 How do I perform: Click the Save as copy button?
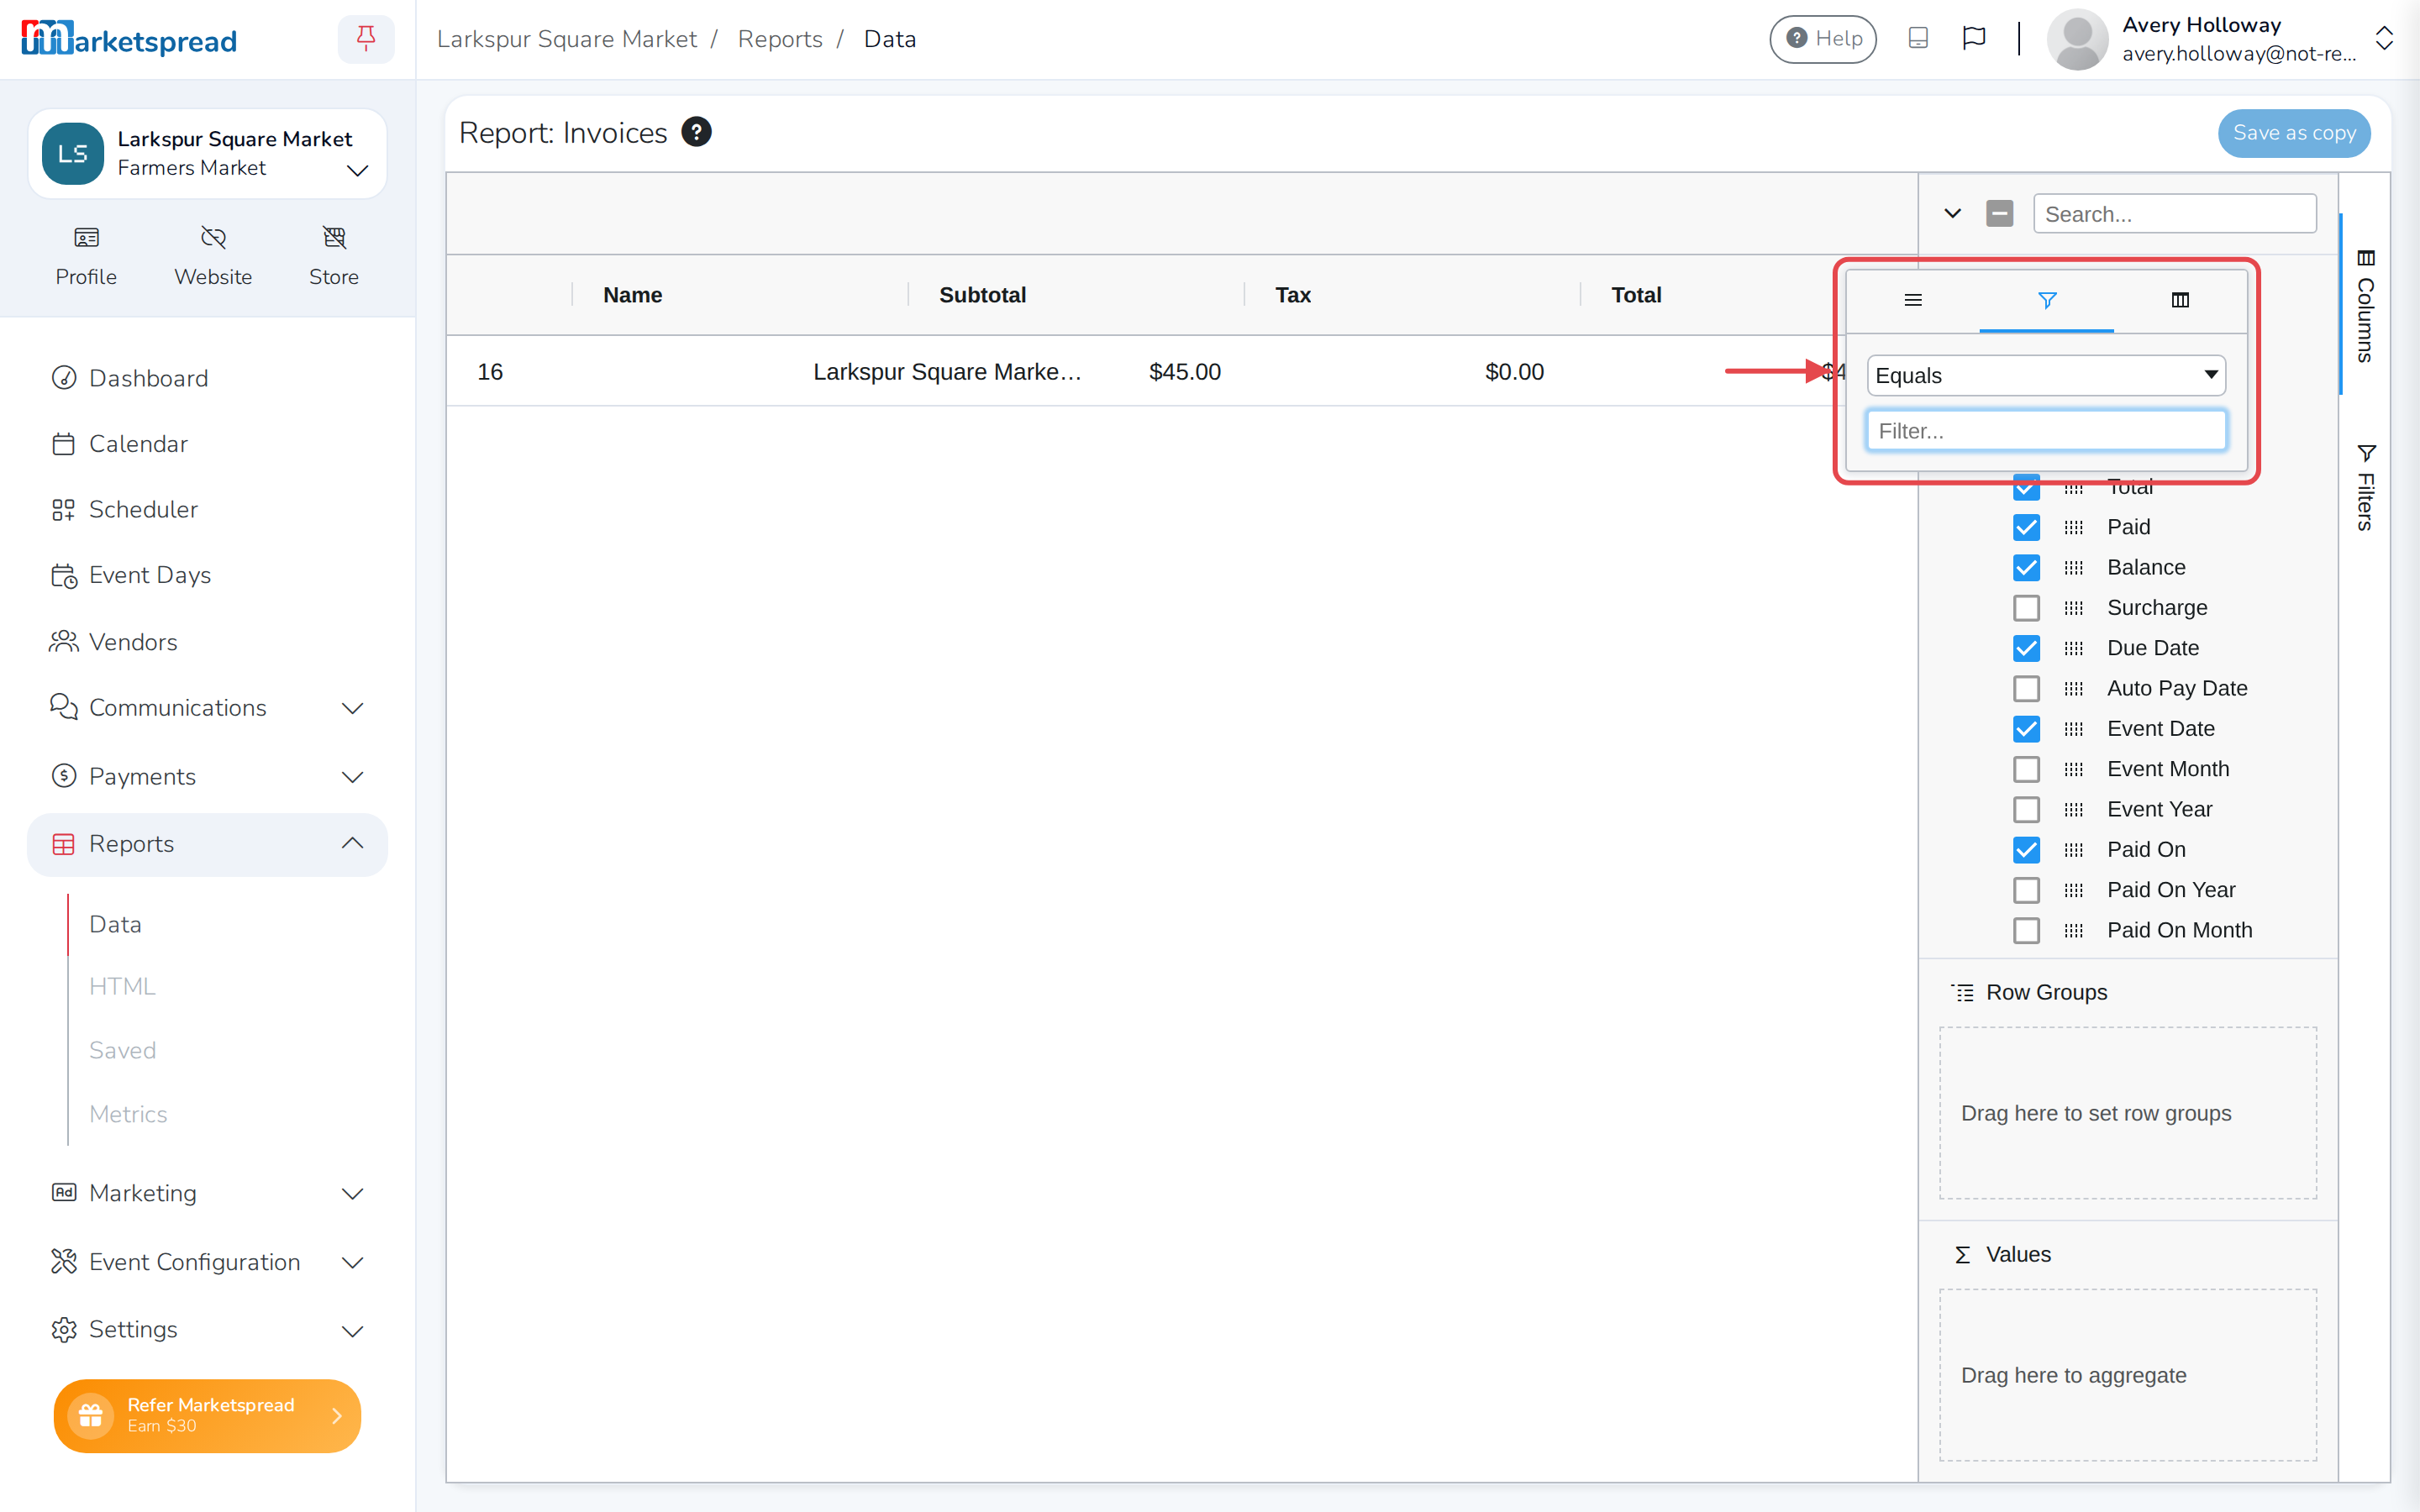point(2294,133)
